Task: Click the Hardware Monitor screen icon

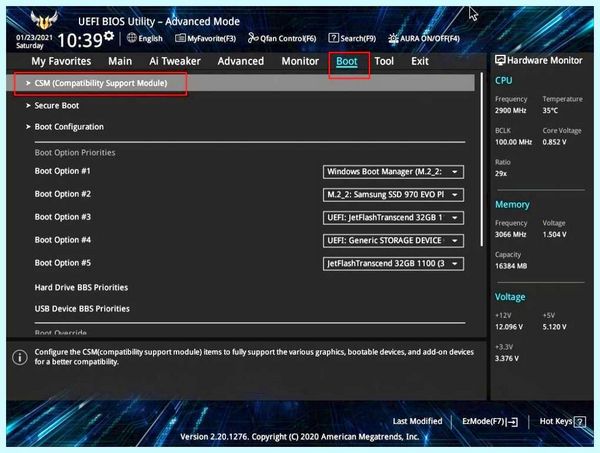Action: click(500, 60)
